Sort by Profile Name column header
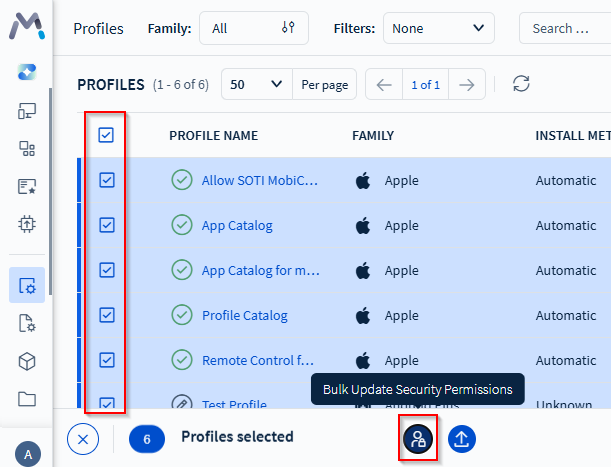 tap(213, 135)
